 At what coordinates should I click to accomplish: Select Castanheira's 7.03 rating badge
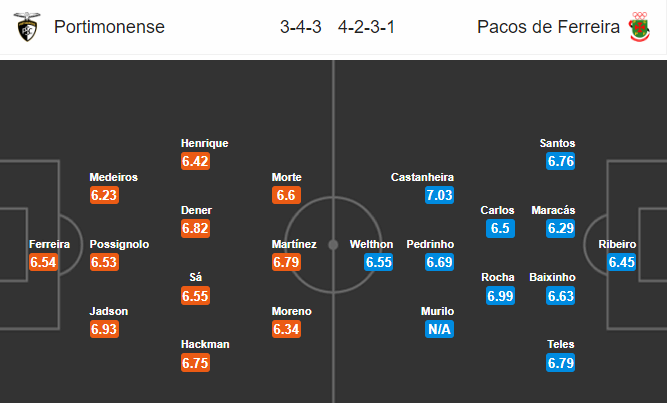439,195
